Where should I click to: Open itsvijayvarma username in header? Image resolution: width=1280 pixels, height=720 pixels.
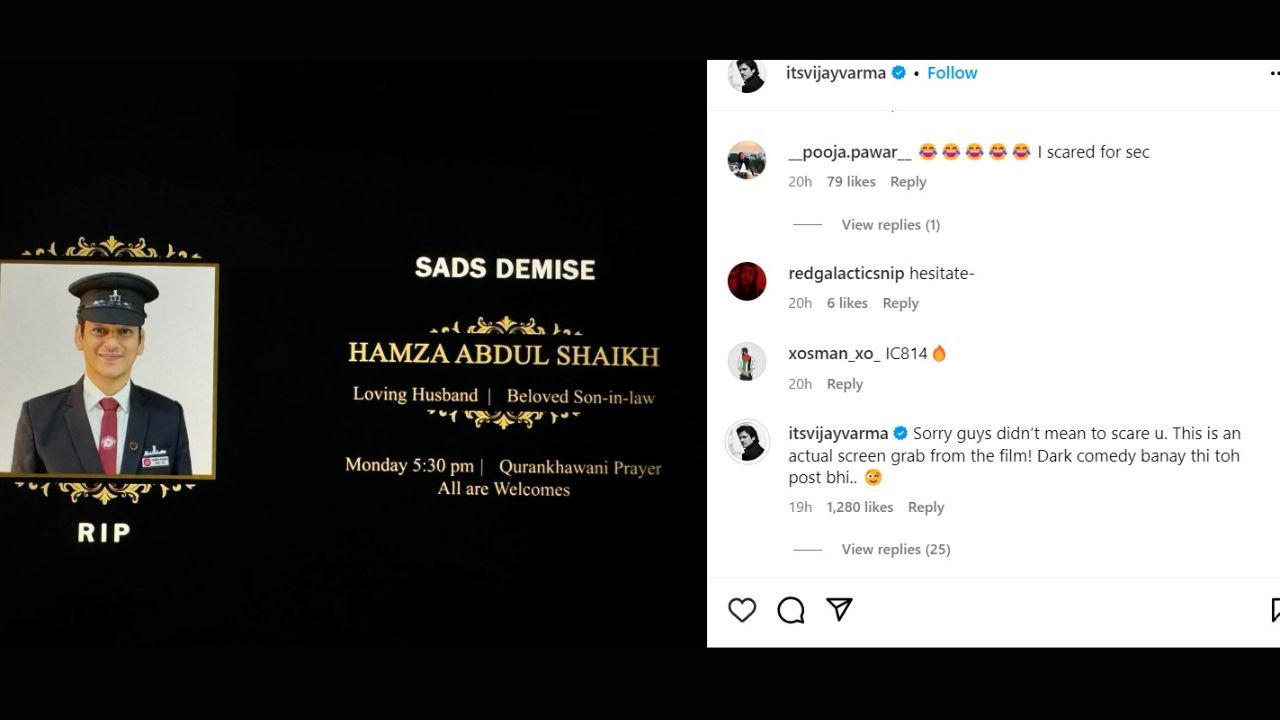[836, 73]
